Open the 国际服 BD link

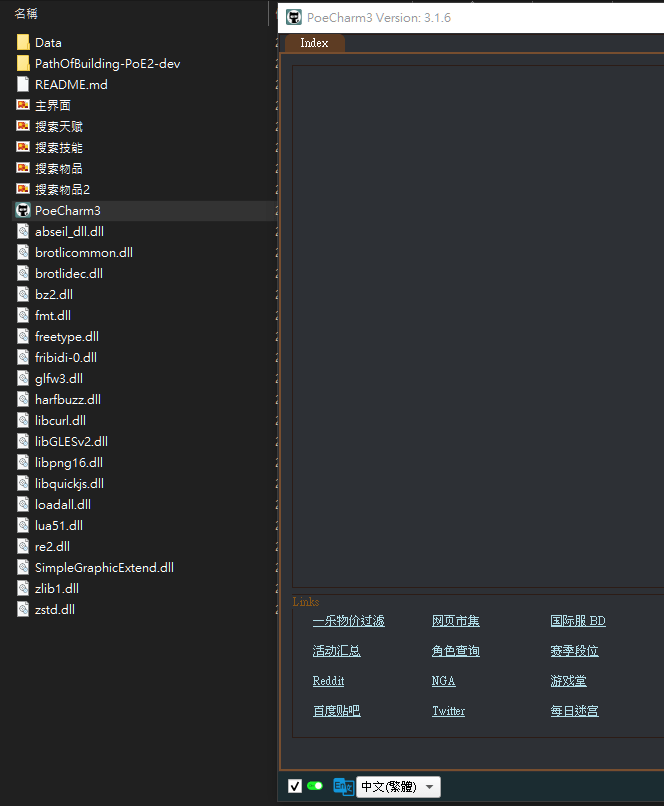(577, 621)
